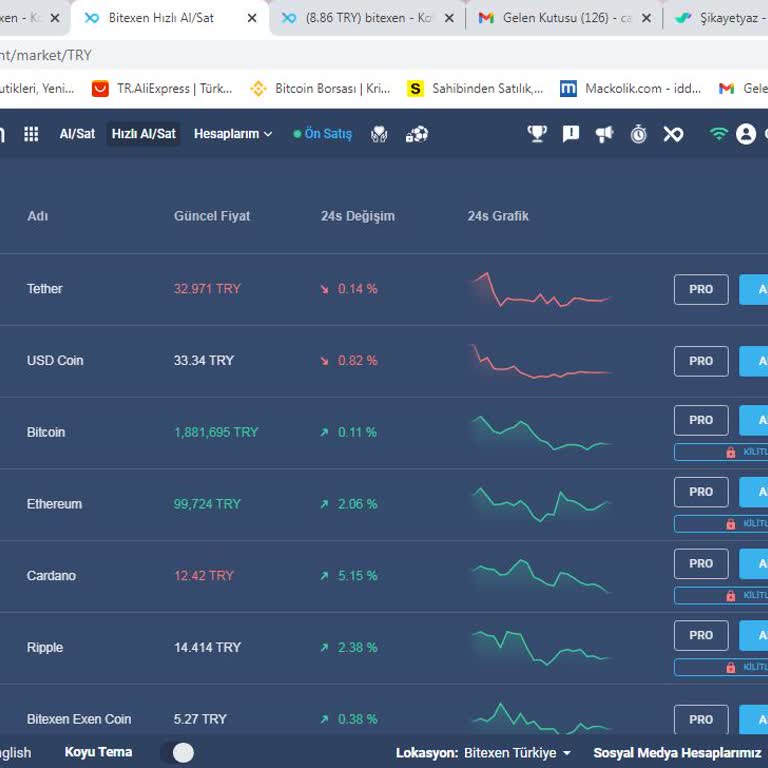Open the apps grid menu icon
The width and height of the screenshot is (768, 768).
[x=31, y=134]
